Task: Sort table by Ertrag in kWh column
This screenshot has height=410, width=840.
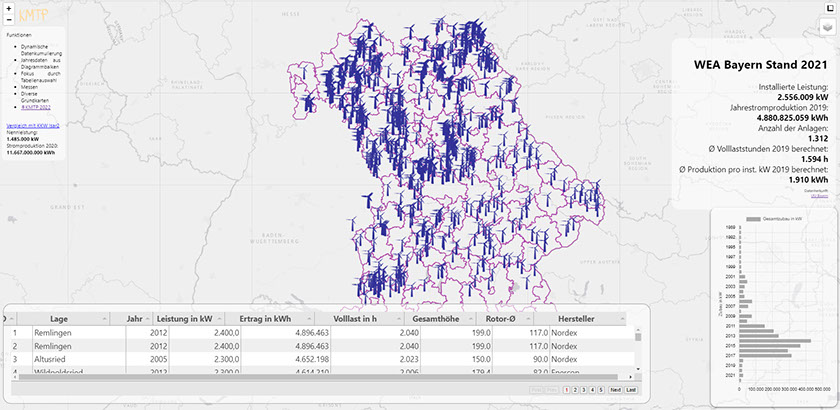Action: [x=269, y=318]
